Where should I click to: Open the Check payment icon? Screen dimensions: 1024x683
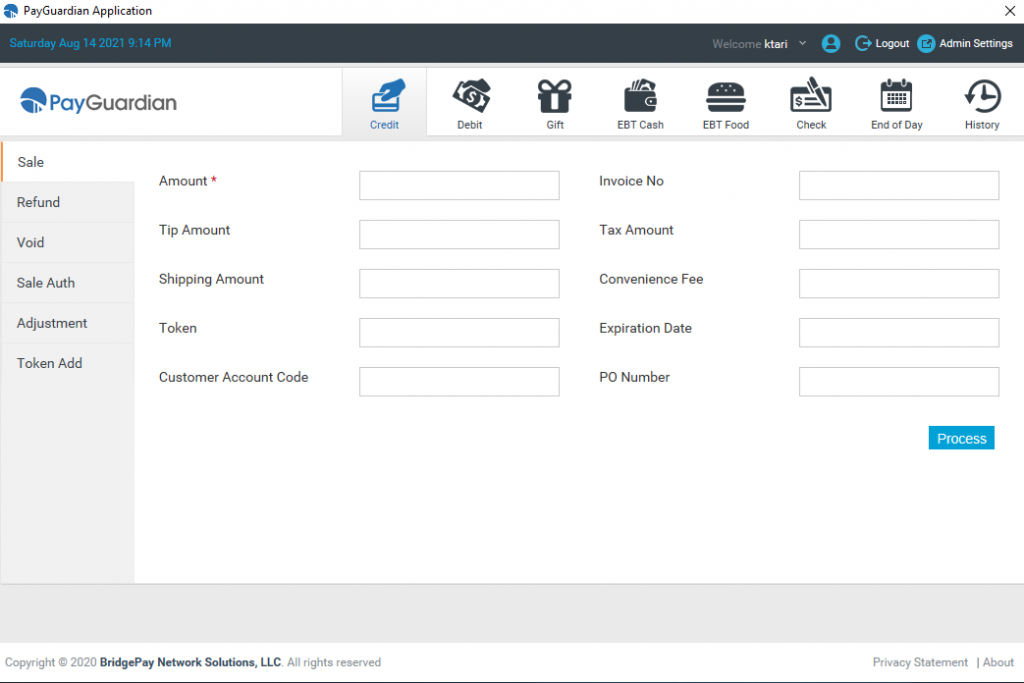[811, 97]
